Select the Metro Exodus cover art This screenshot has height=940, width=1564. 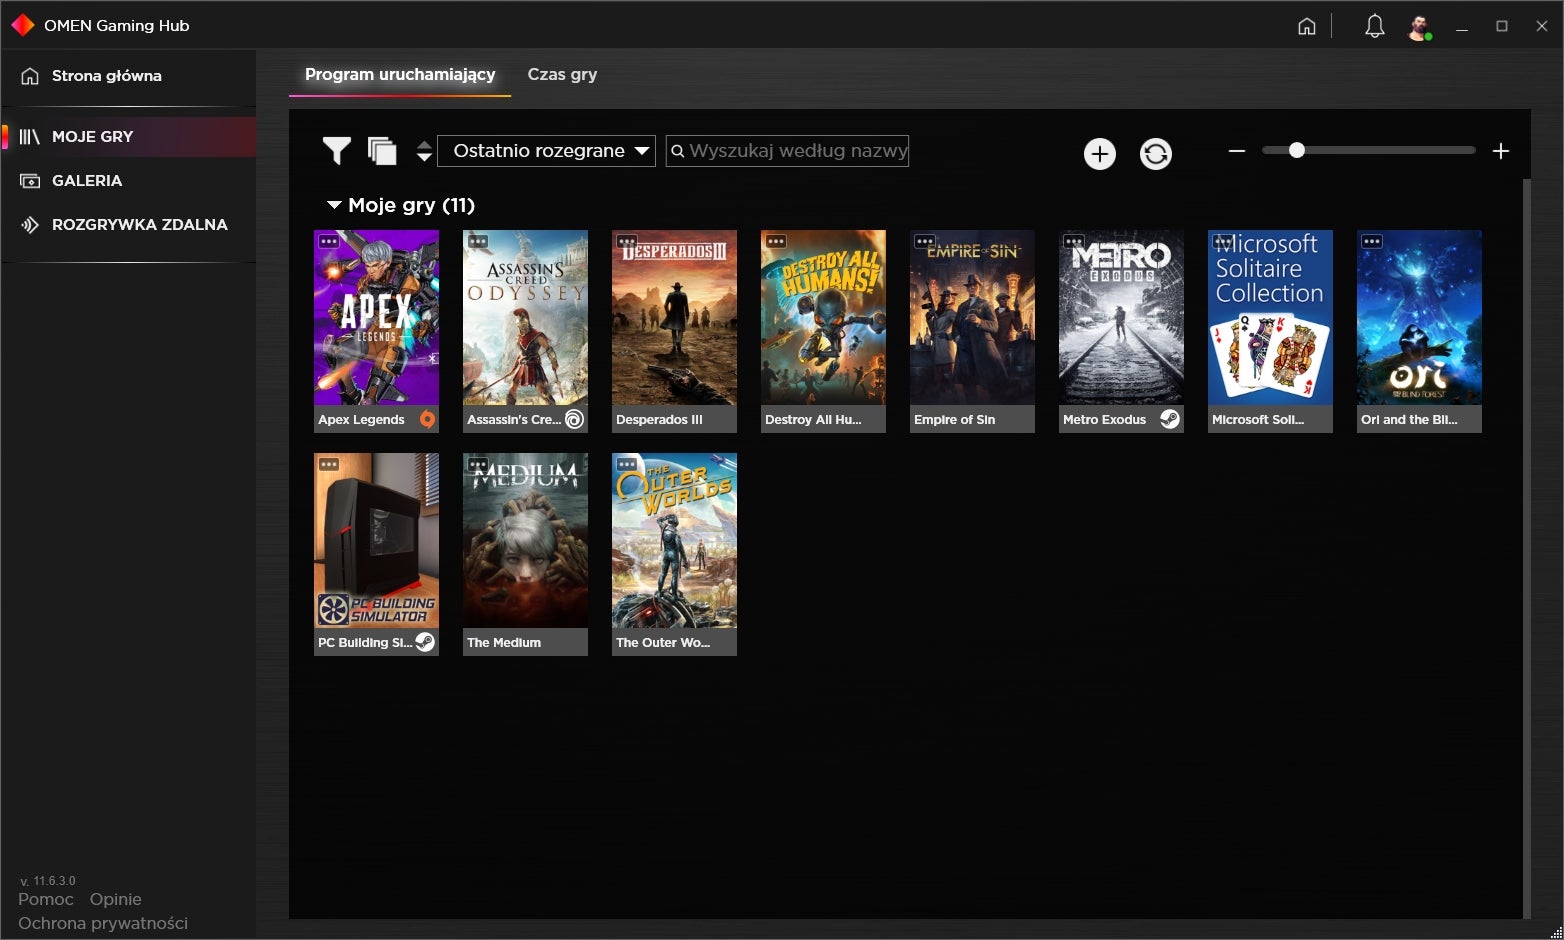pyautogui.click(x=1121, y=318)
